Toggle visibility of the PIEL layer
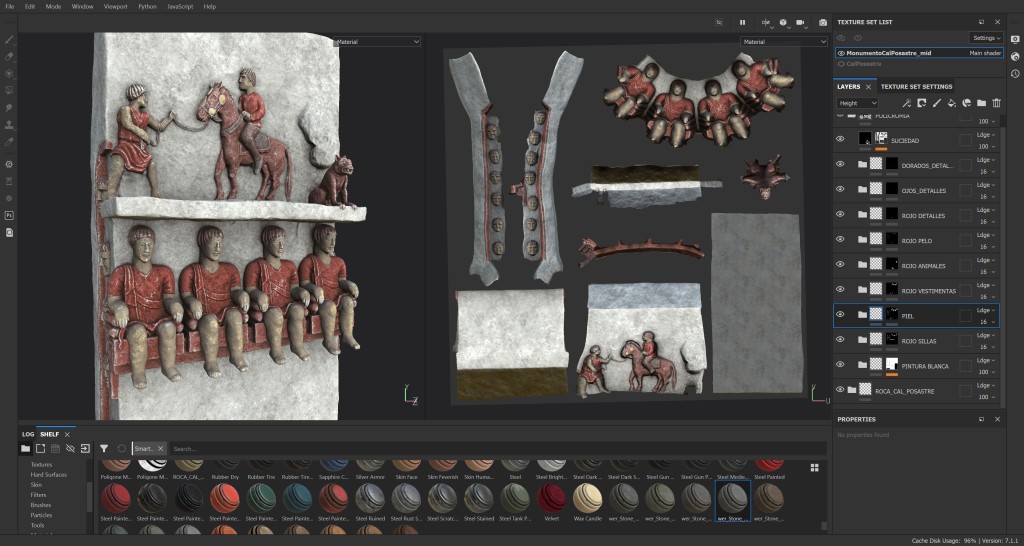 pyautogui.click(x=840, y=315)
